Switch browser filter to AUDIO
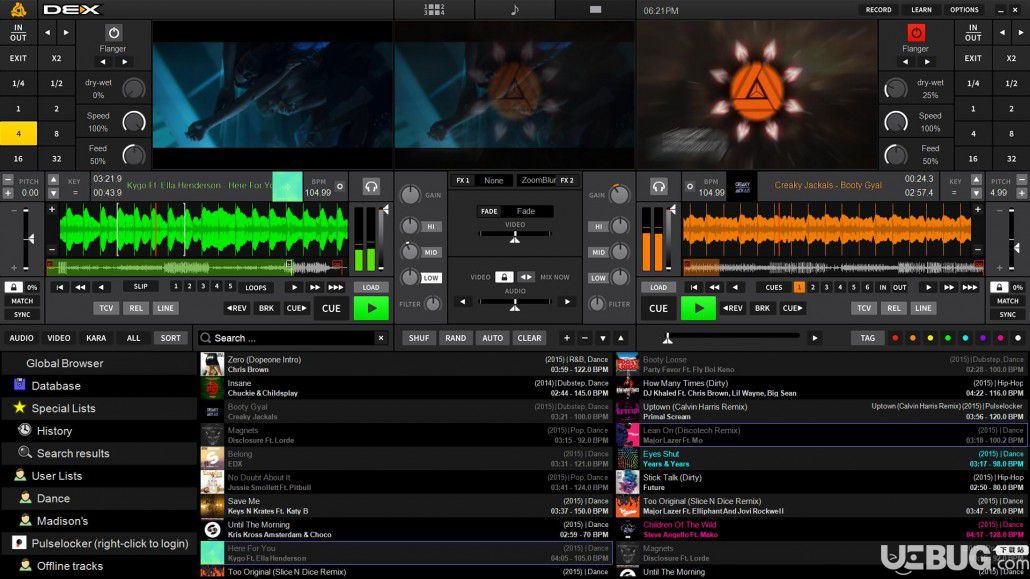The height and width of the screenshot is (579, 1030). [x=21, y=338]
